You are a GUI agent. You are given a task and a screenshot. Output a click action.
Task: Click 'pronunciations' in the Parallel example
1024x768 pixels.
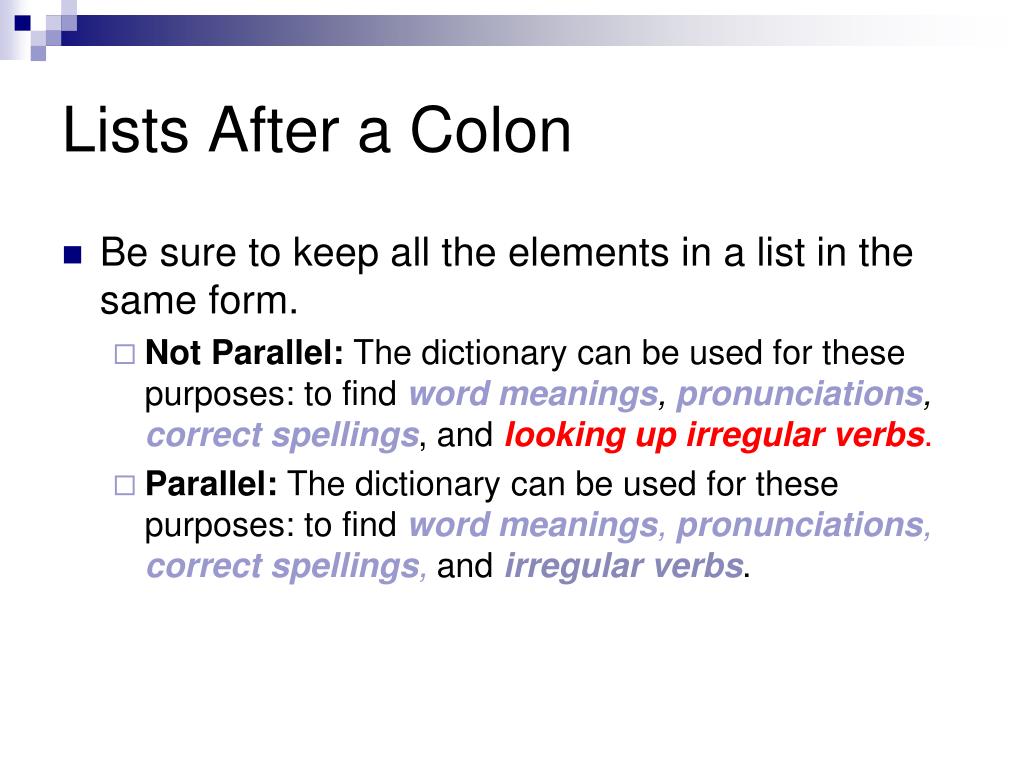point(800,524)
